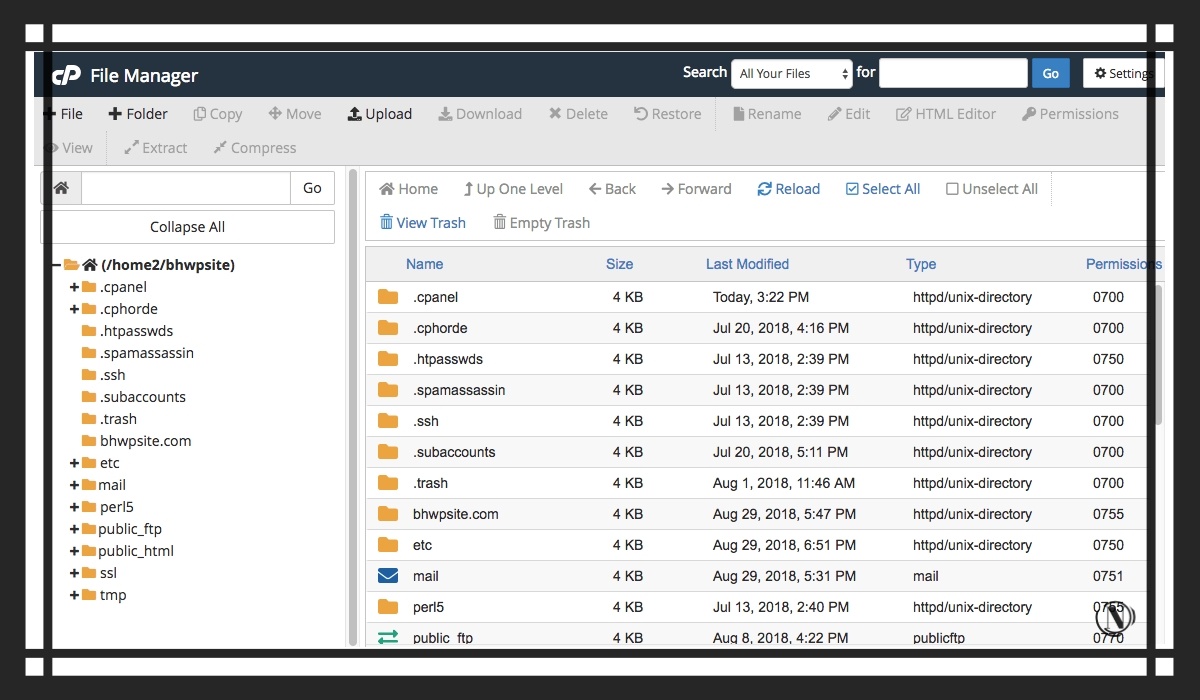The height and width of the screenshot is (700, 1200).
Task: Open View Trash
Action: click(x=422, y=223)
